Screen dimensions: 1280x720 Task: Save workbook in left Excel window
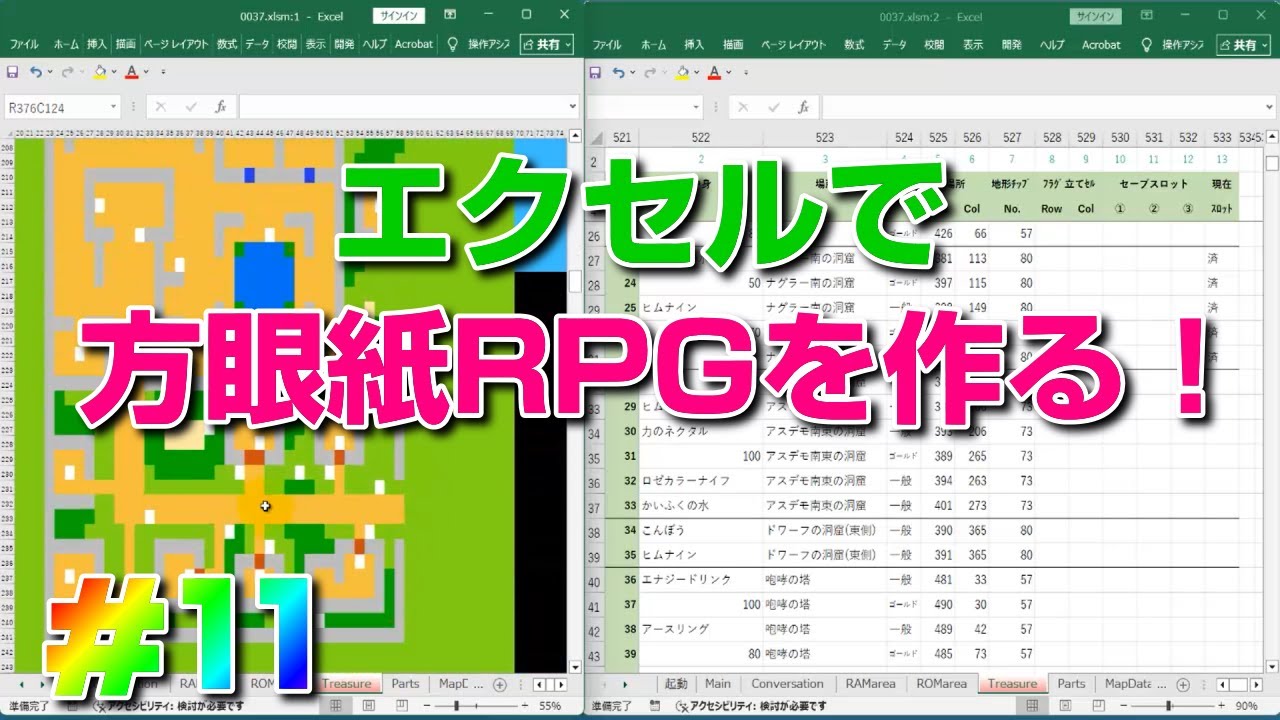coord(12,72)
